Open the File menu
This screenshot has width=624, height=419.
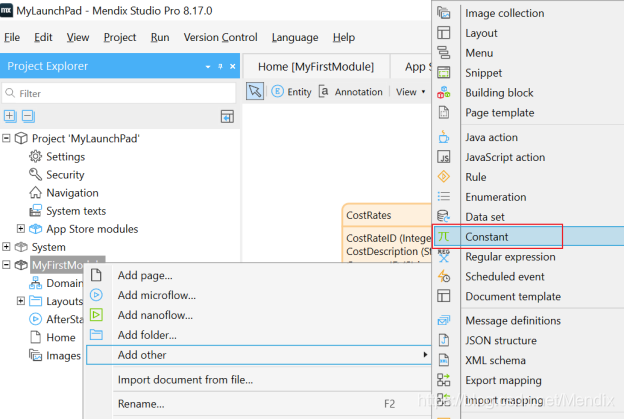[x=12, y=37]
